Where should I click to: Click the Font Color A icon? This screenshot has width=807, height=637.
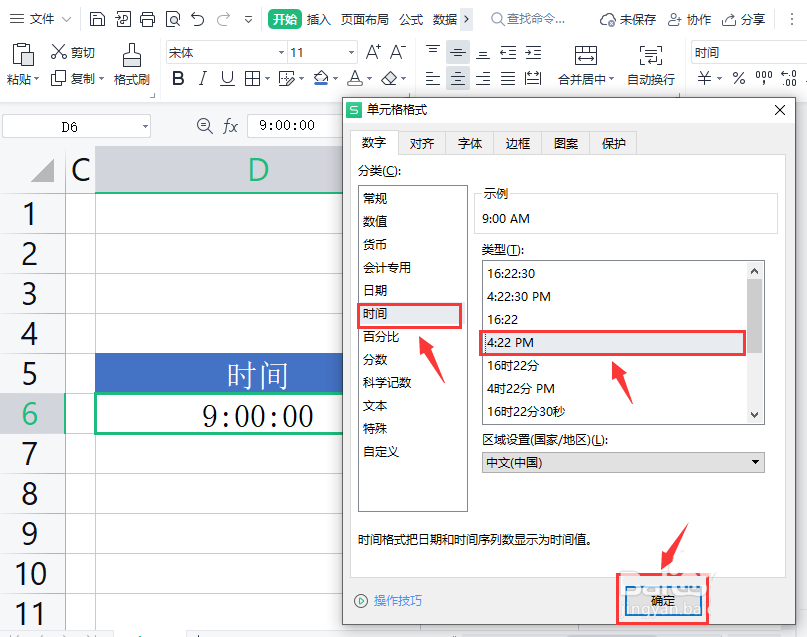[355, 79]
